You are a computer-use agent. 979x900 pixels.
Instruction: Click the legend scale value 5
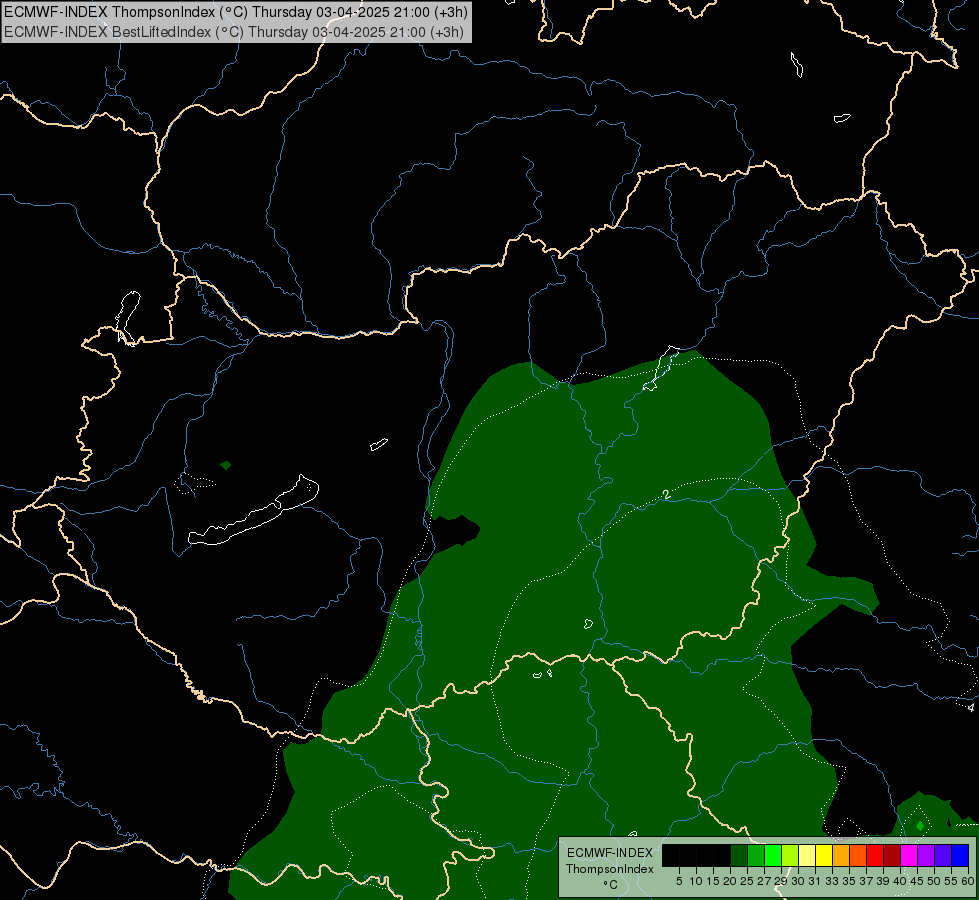[x=679, y=881]
